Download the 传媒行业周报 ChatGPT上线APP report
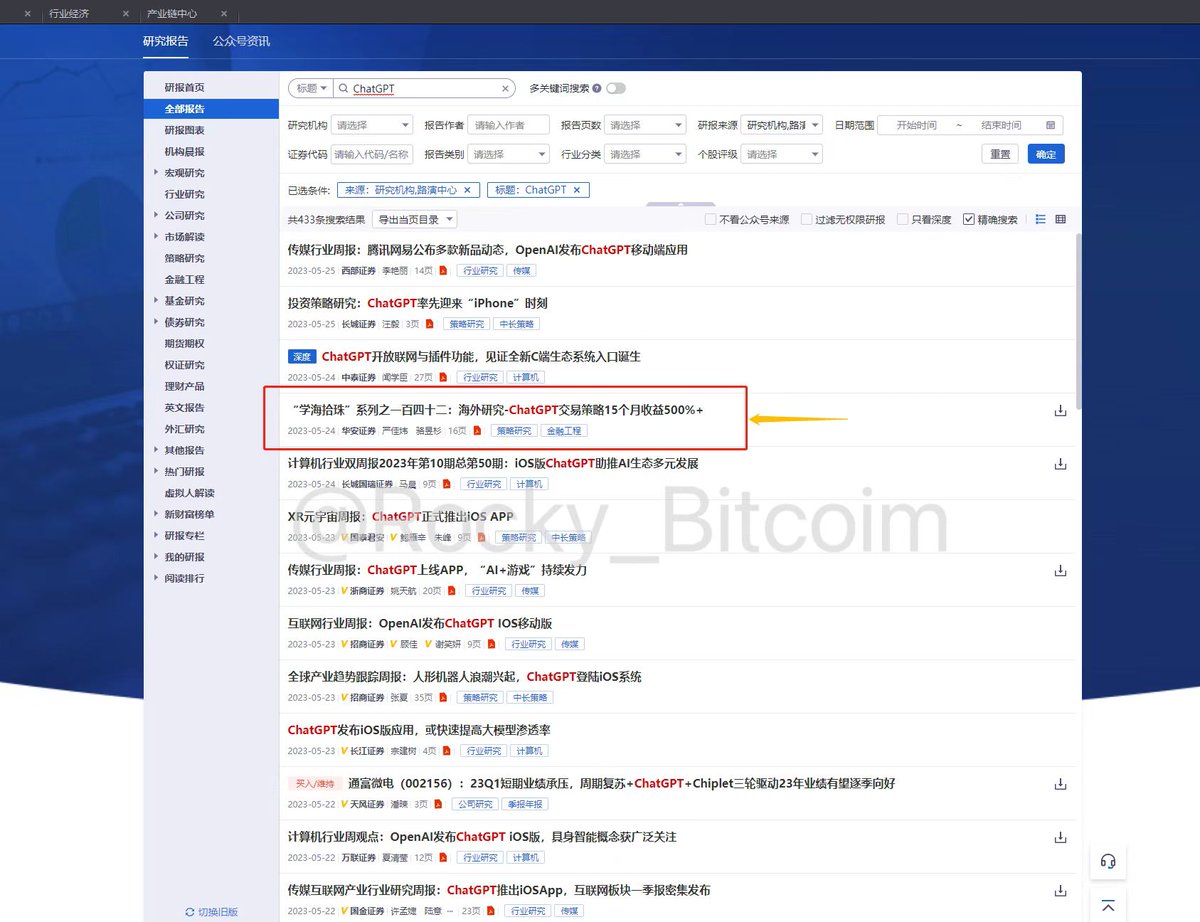 coord(1060,571)
